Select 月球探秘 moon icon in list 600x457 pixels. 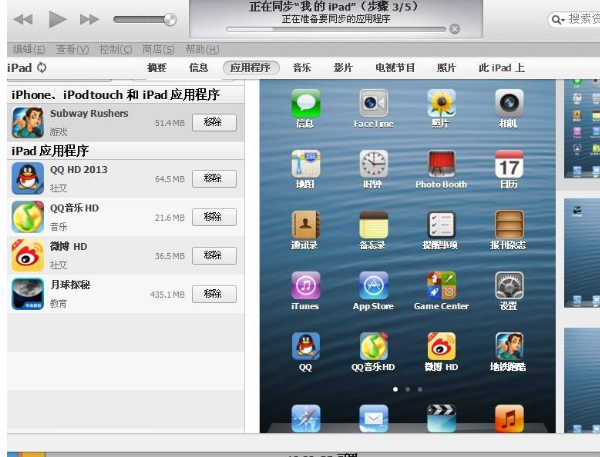pyautogui.click(x=28, y=294)
